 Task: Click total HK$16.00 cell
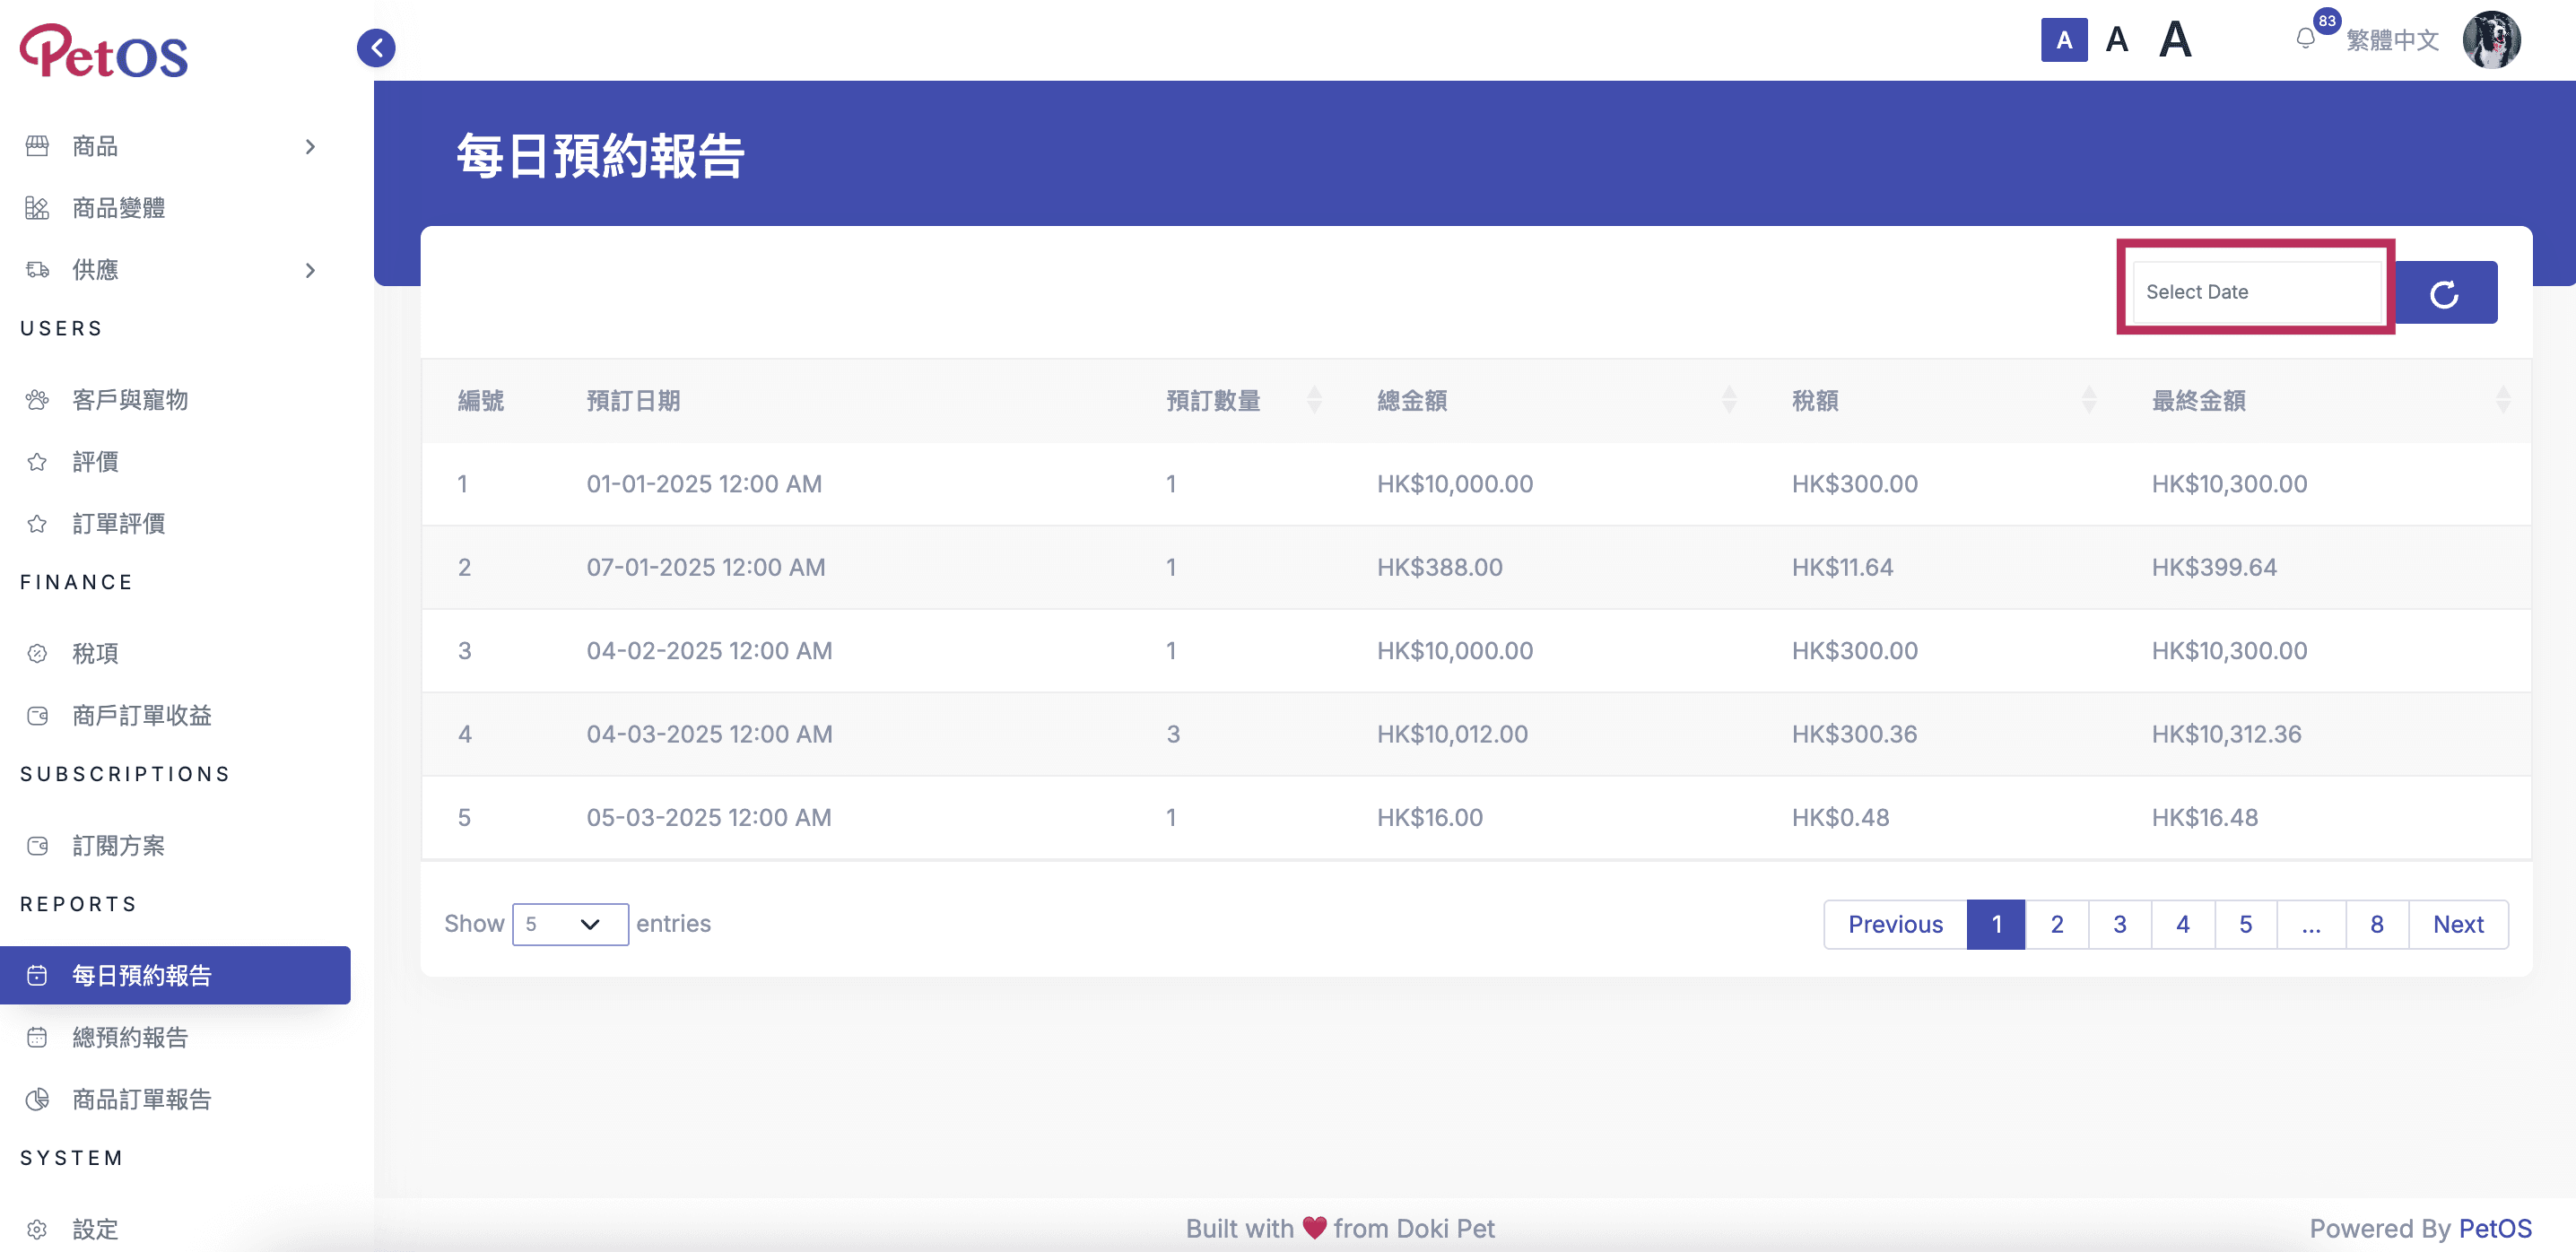[x=1430, y=818]
